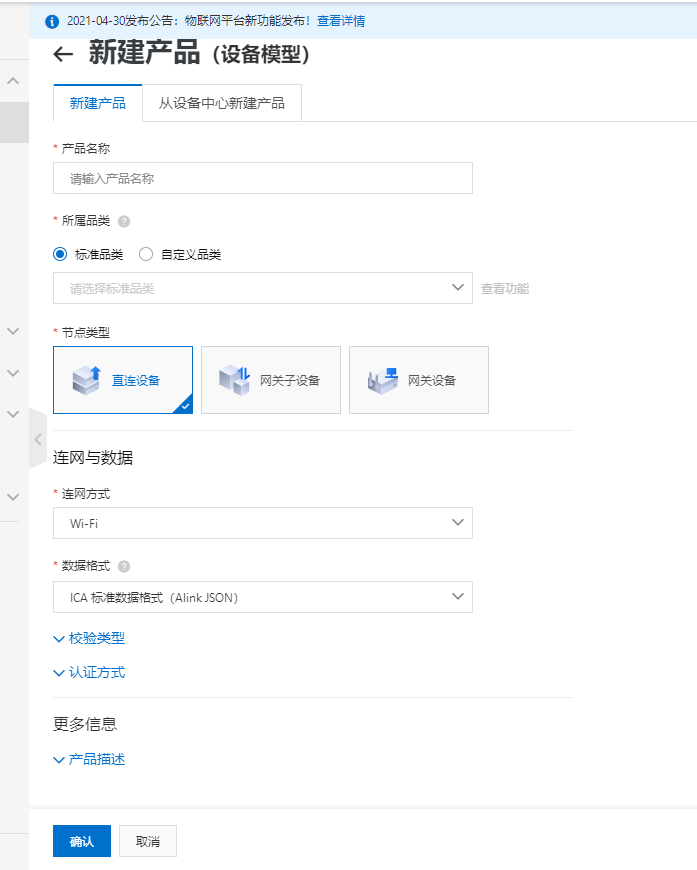Click the back arrow beside 新建产品
697x870 pixels.
point(63,54)
